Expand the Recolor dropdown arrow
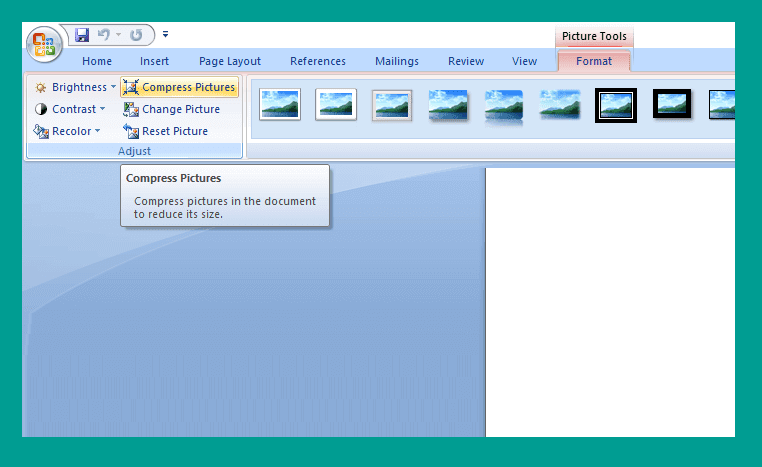 [x=98, y=131]
